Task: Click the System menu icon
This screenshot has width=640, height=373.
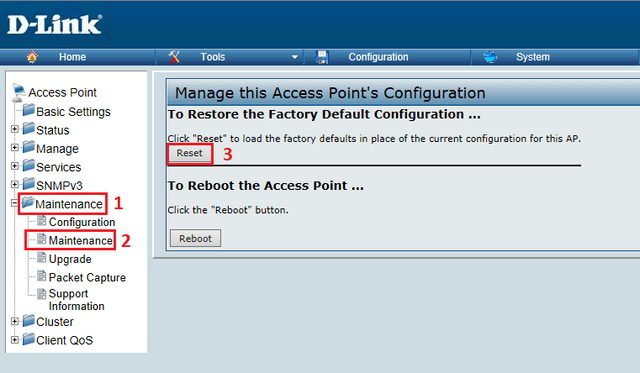Action: 490,57
